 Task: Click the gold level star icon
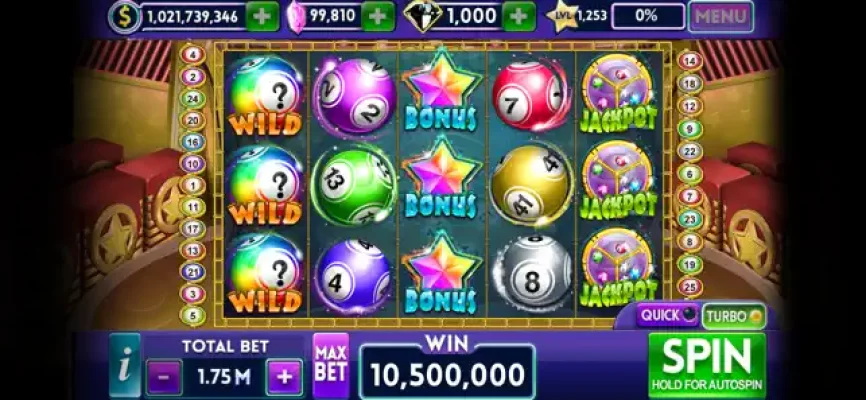(x=562, y=17)
